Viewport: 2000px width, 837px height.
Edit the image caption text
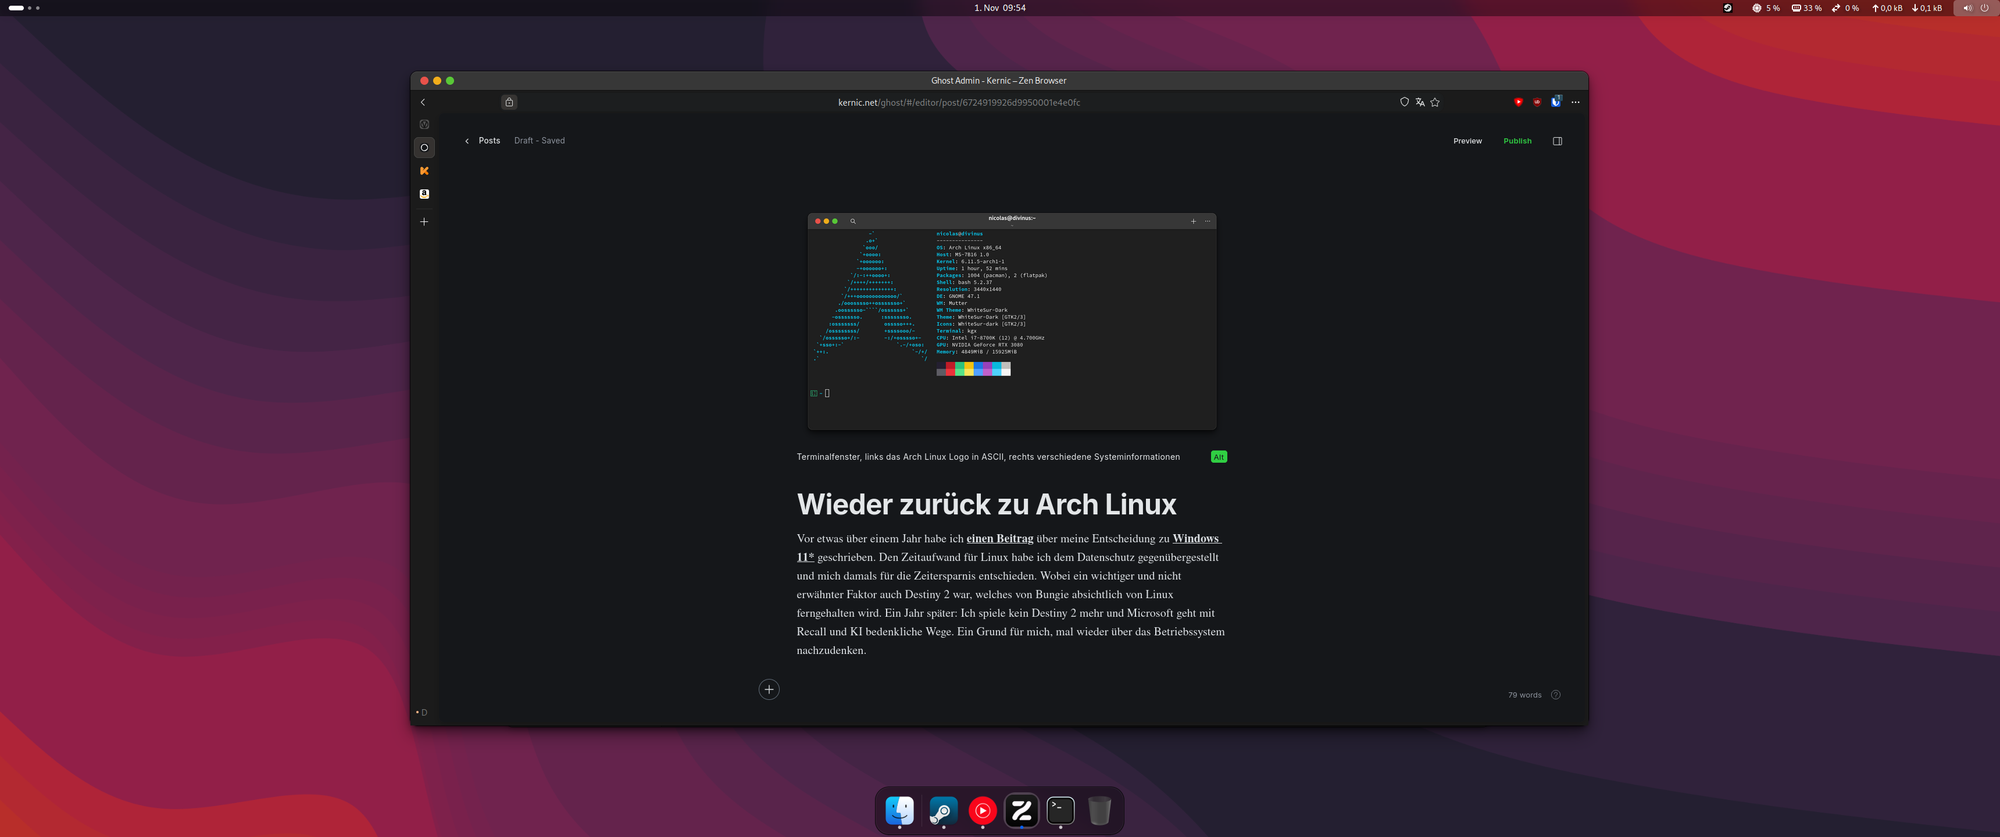(988, 457)
